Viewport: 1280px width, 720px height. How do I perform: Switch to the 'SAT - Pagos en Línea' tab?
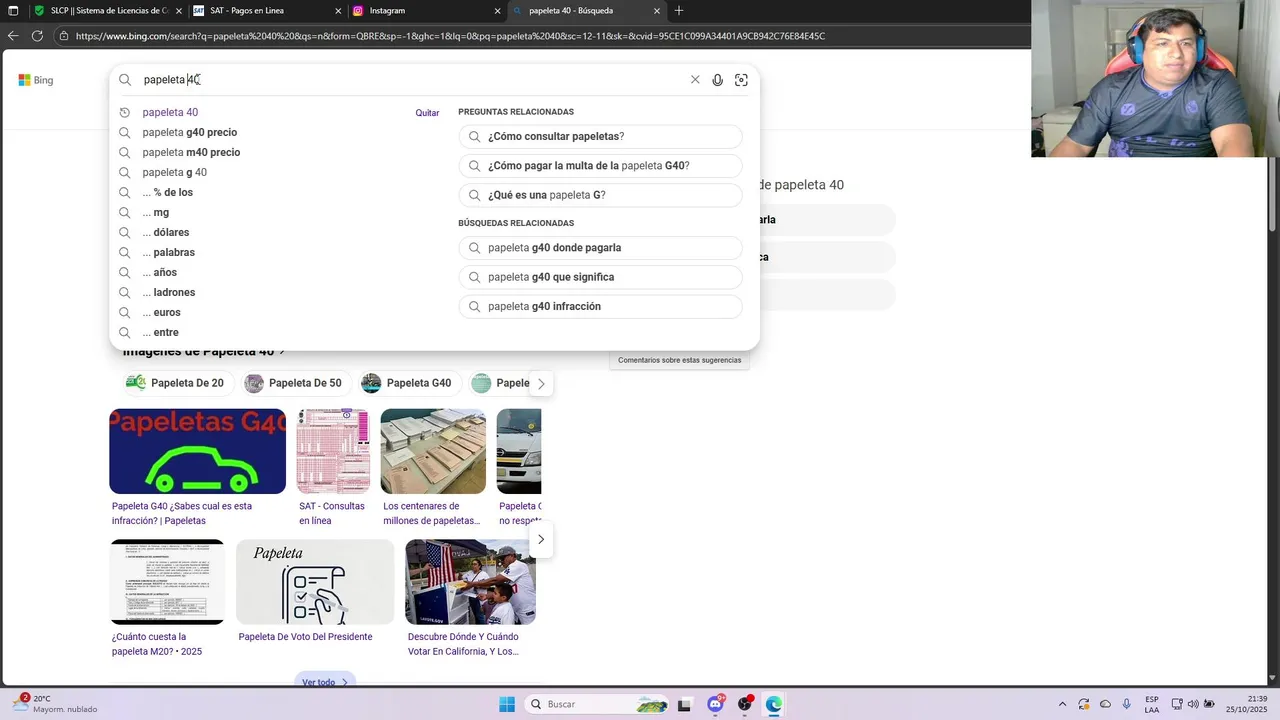point(264,11)
